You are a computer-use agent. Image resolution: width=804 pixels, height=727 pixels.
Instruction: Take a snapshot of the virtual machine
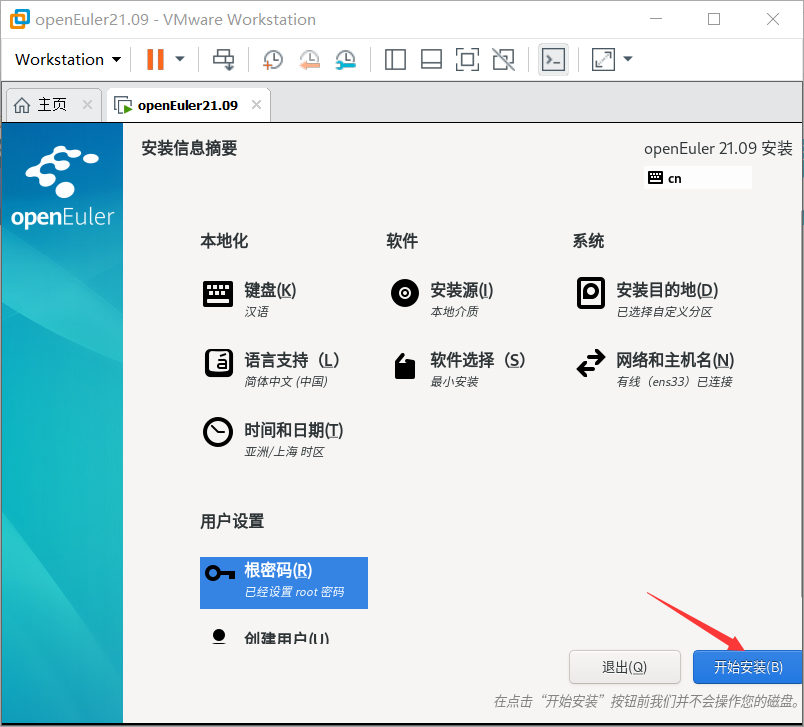[273, 59]
